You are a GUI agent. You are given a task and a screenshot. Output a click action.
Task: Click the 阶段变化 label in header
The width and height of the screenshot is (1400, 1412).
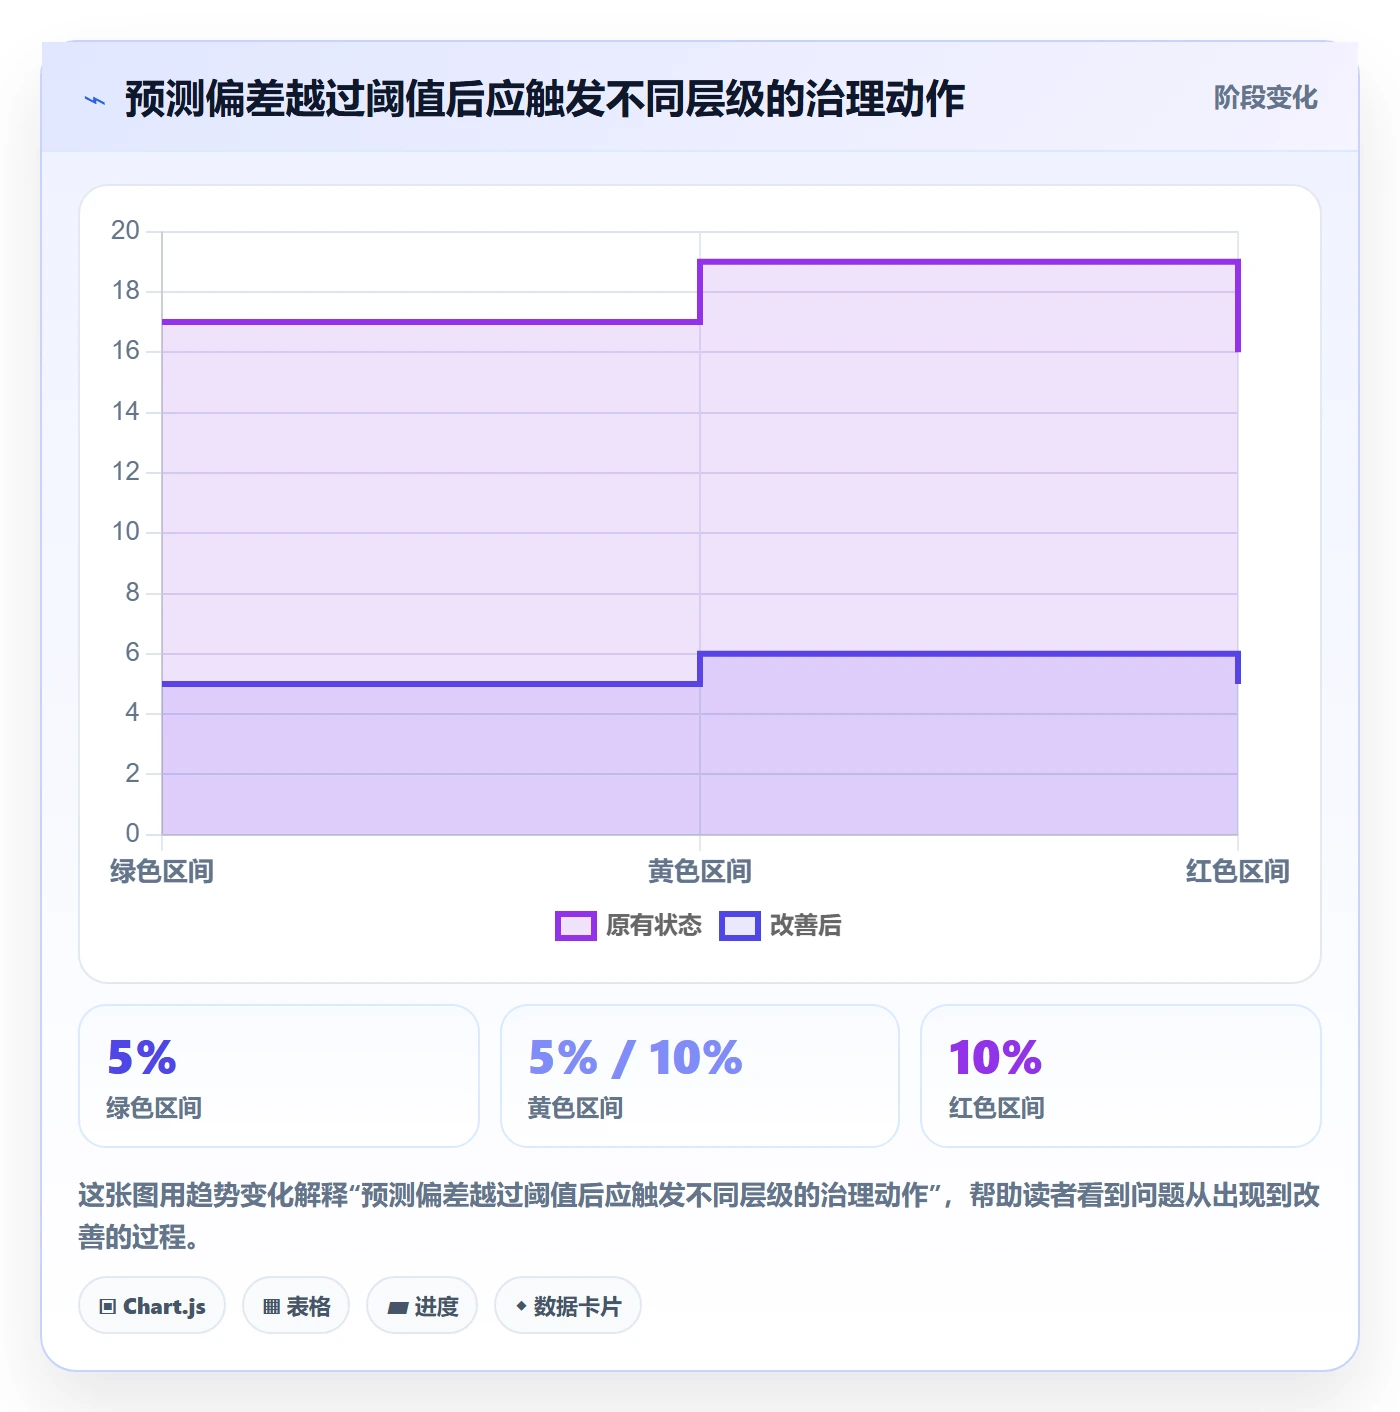pos(1265,98)
